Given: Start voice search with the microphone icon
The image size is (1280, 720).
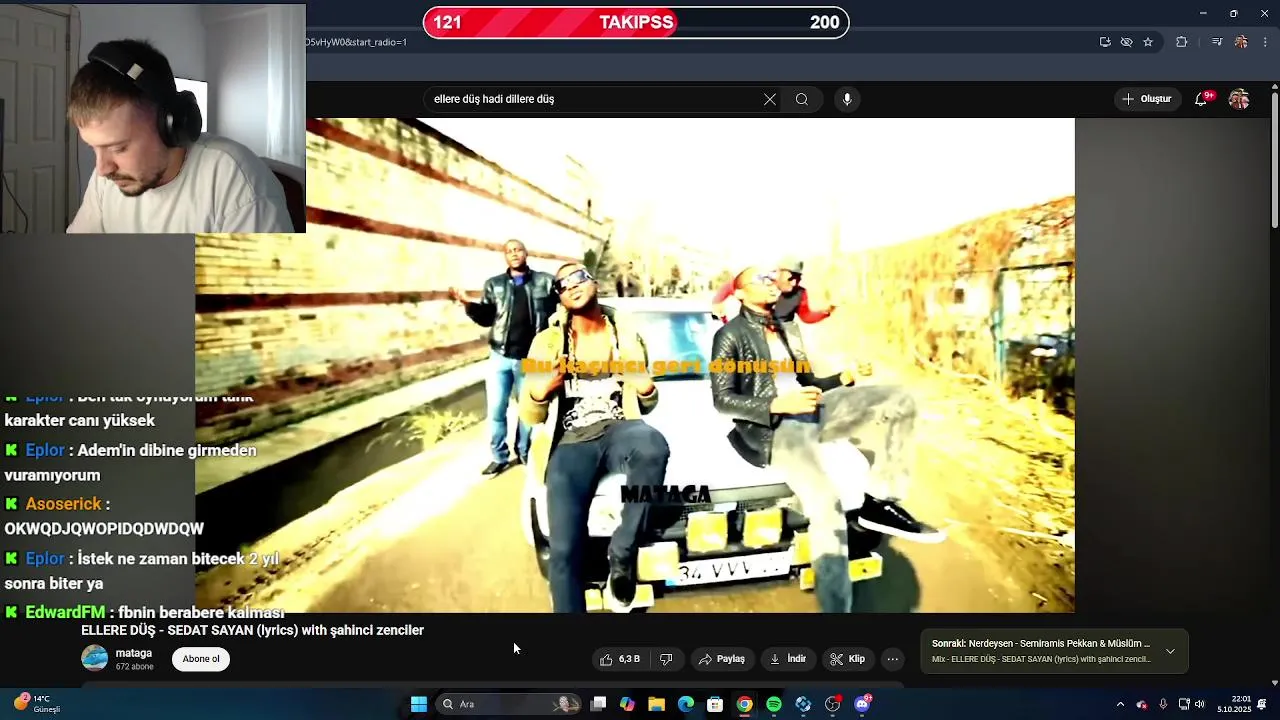Looking at the screenshot, I should [x=847, y=99].
